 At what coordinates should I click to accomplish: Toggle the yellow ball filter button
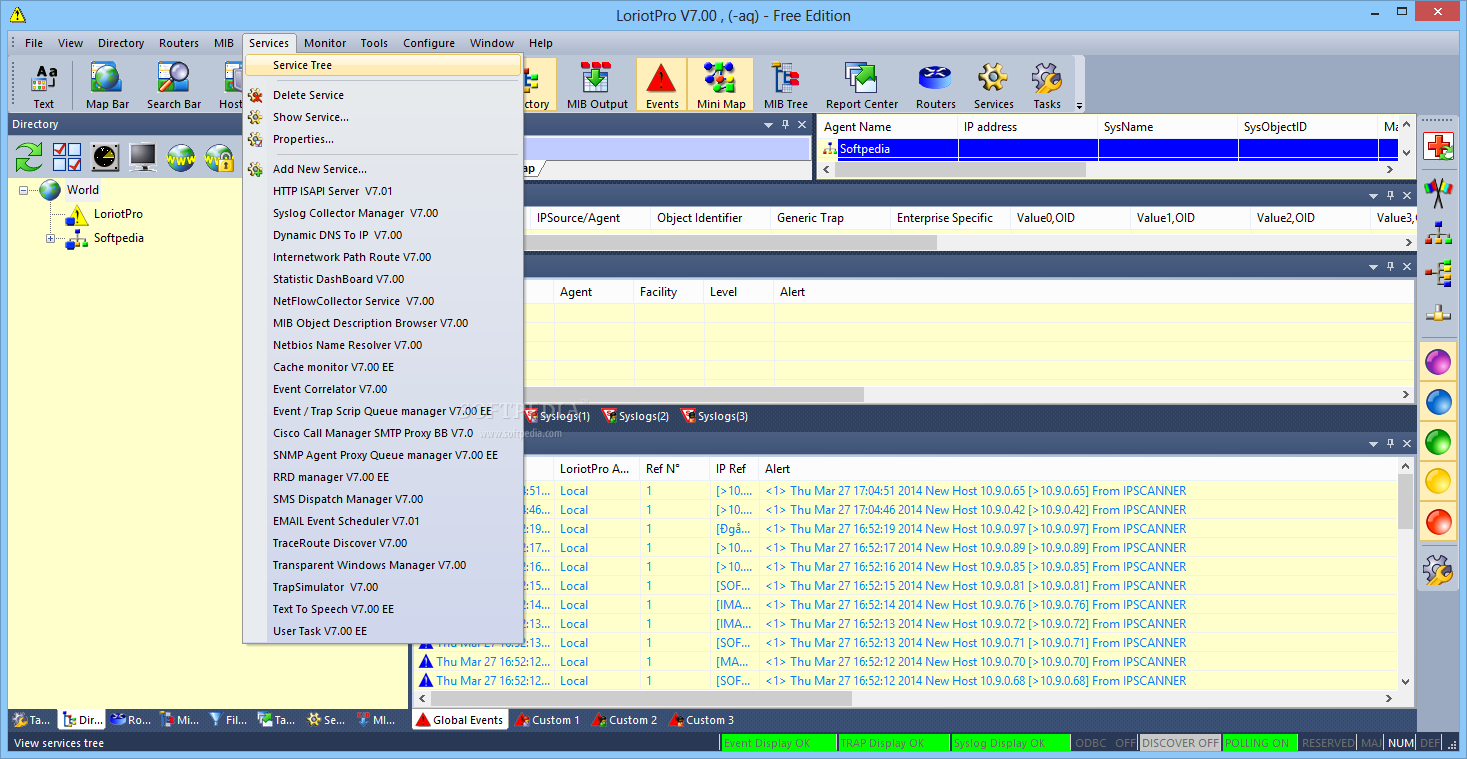pyautogui.click(x=1438, y=482)
